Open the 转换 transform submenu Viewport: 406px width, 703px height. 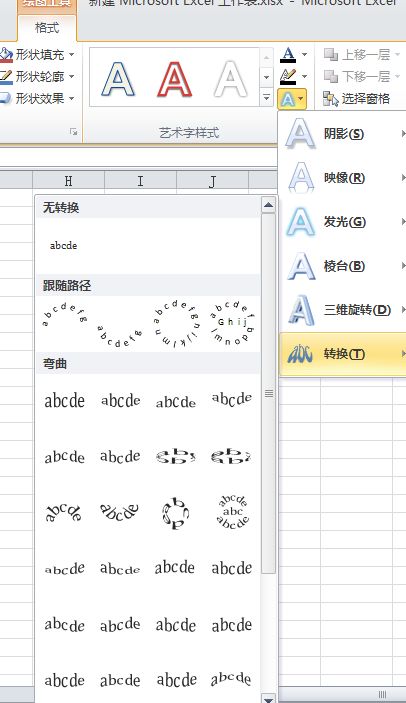(344, 354)
